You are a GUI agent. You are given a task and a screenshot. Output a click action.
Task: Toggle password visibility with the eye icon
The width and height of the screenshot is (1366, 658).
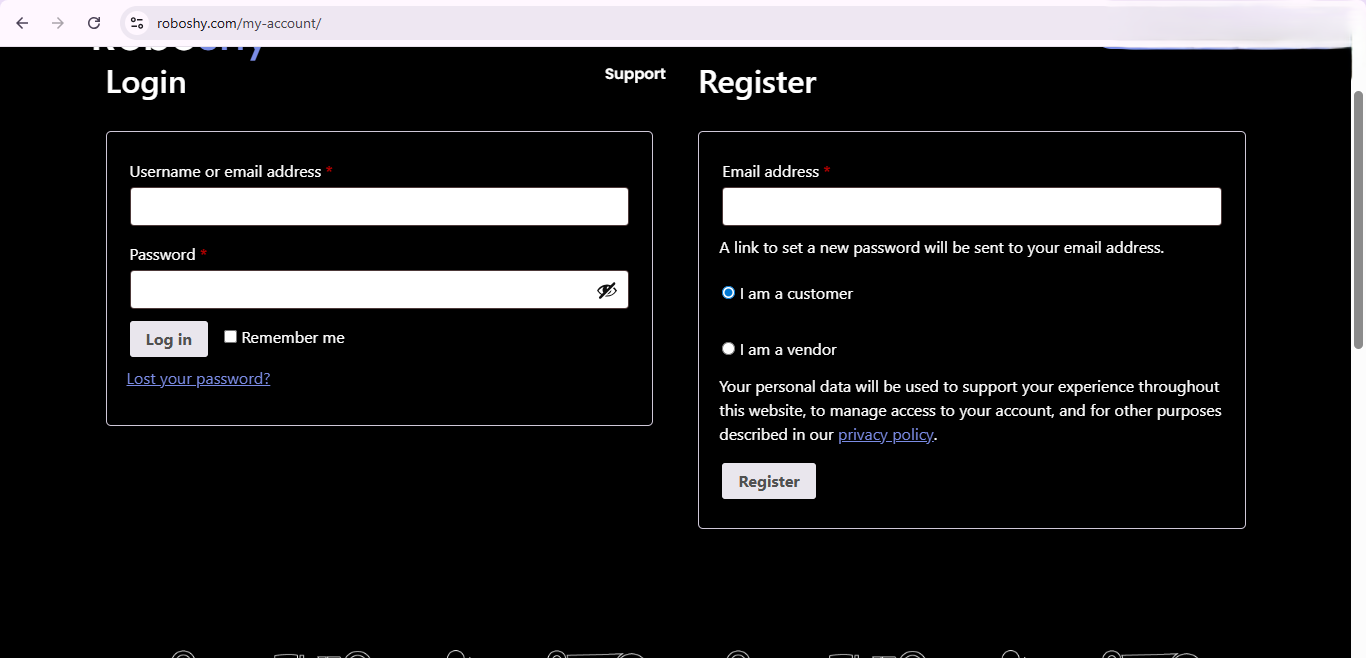[607, 289]
